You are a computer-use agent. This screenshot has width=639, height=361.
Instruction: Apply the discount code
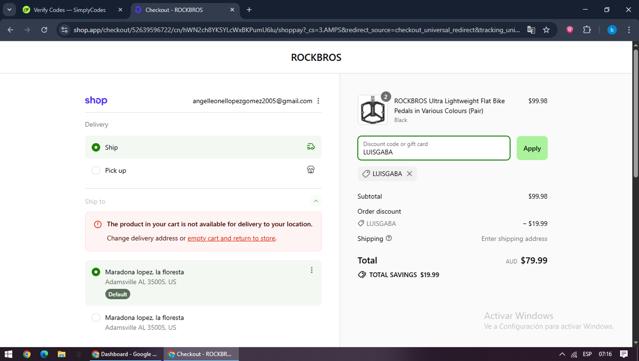click(532, 148)
